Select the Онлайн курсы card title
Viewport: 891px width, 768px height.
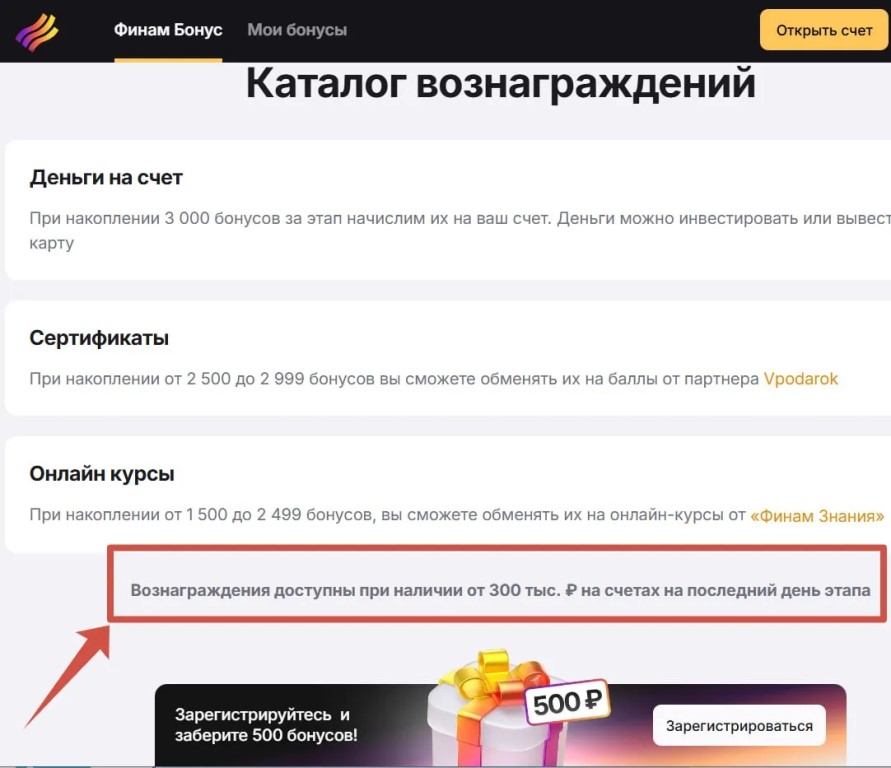tap(102, 474)
